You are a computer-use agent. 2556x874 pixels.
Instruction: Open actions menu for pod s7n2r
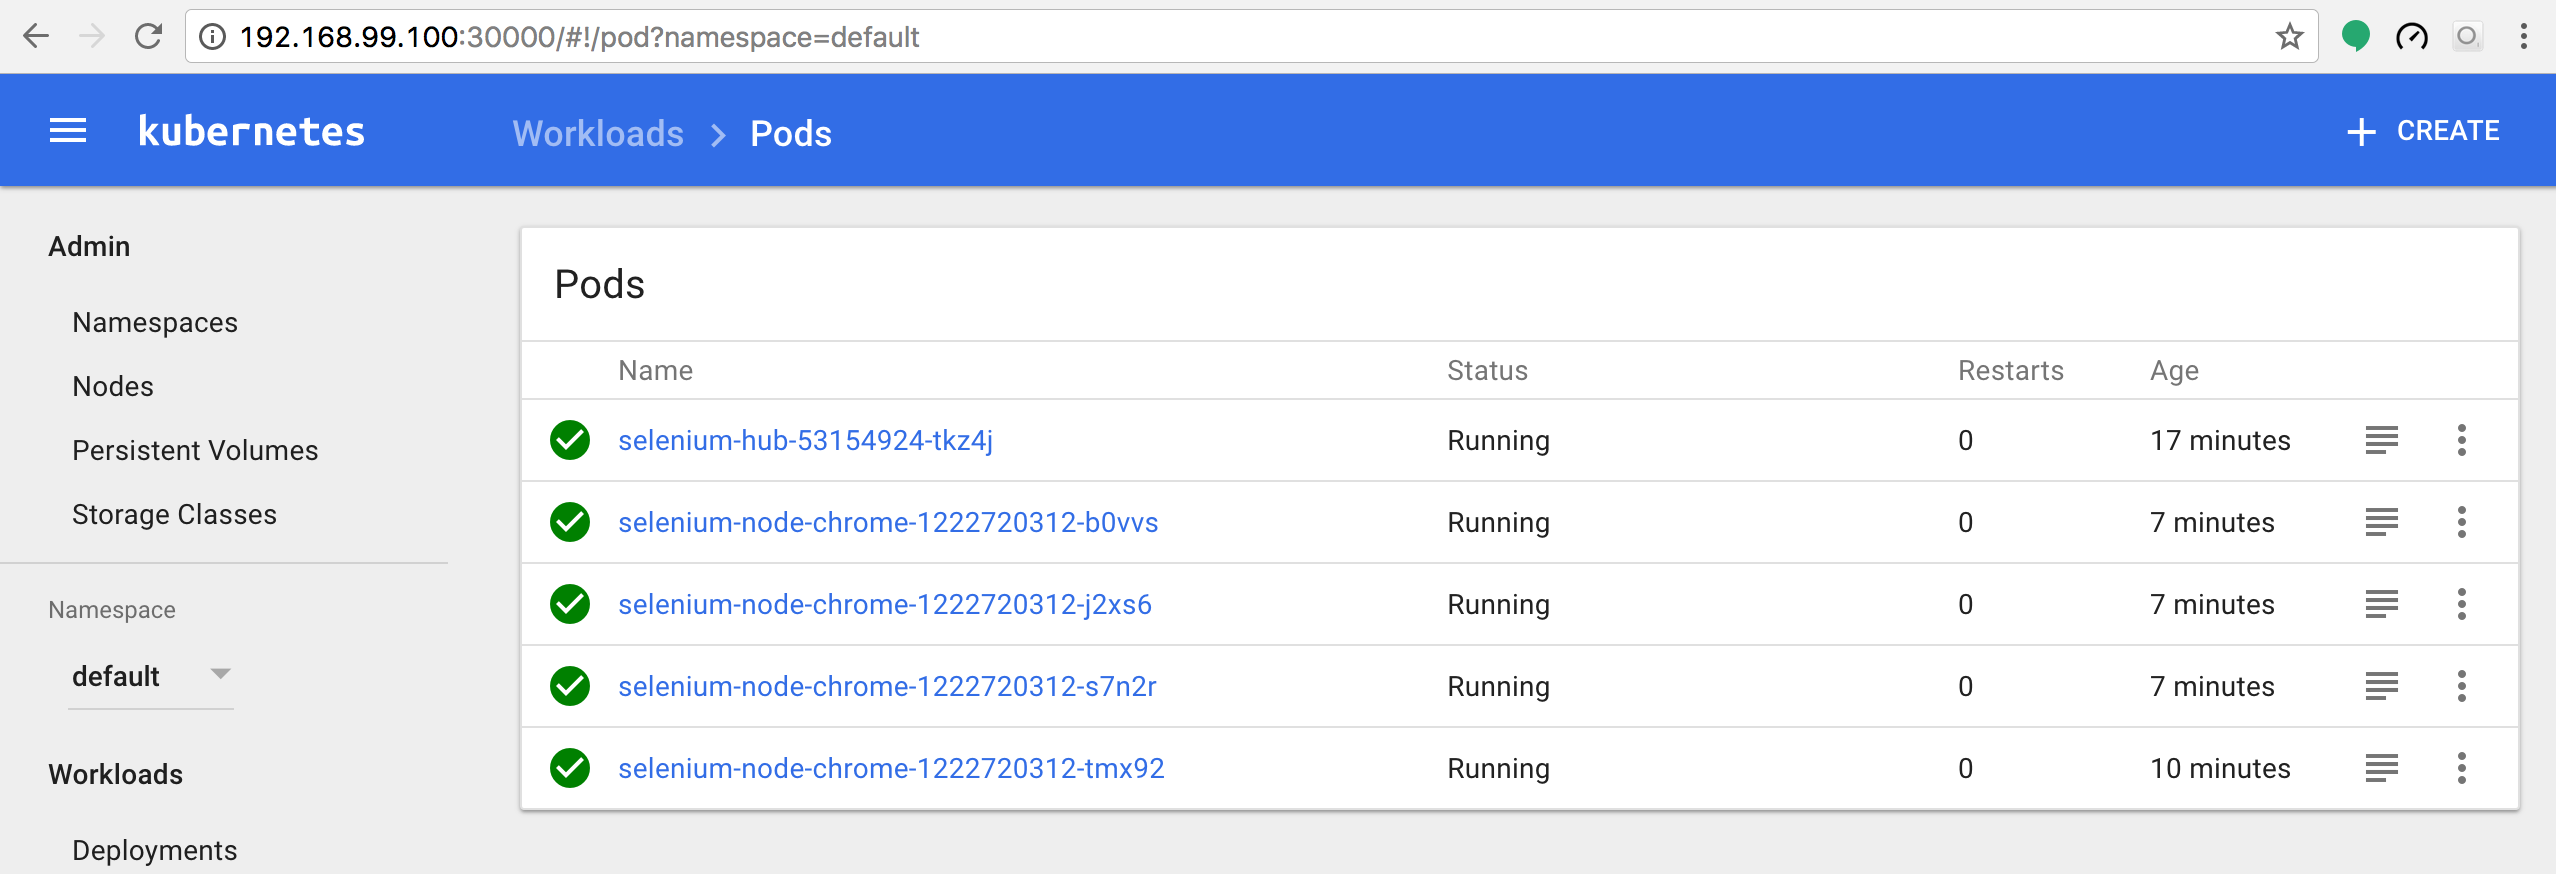pyautogui.click(x=2462, y=686)
